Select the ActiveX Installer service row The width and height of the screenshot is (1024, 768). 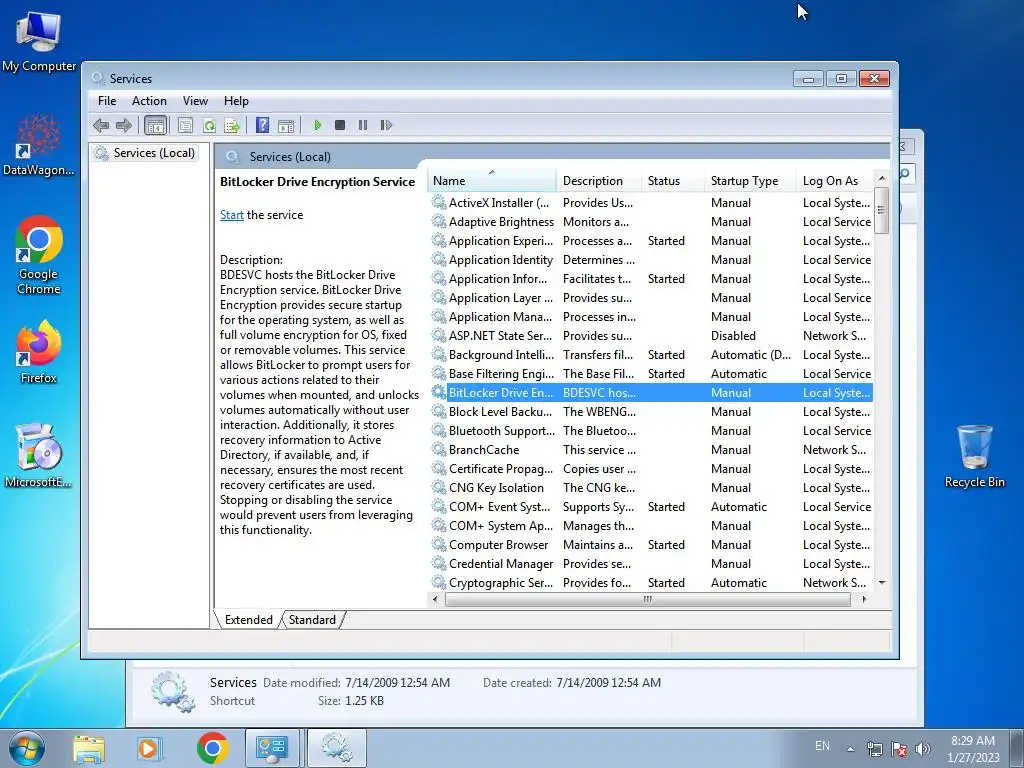coord(651,203)
